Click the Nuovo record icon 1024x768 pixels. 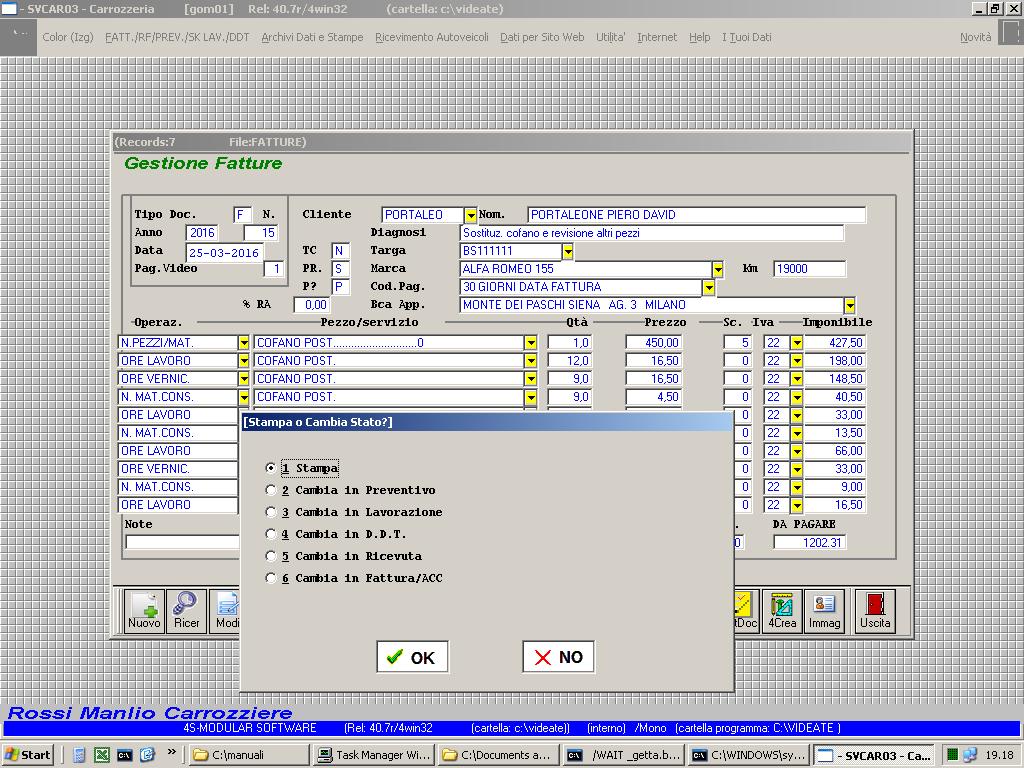(144, 611)
